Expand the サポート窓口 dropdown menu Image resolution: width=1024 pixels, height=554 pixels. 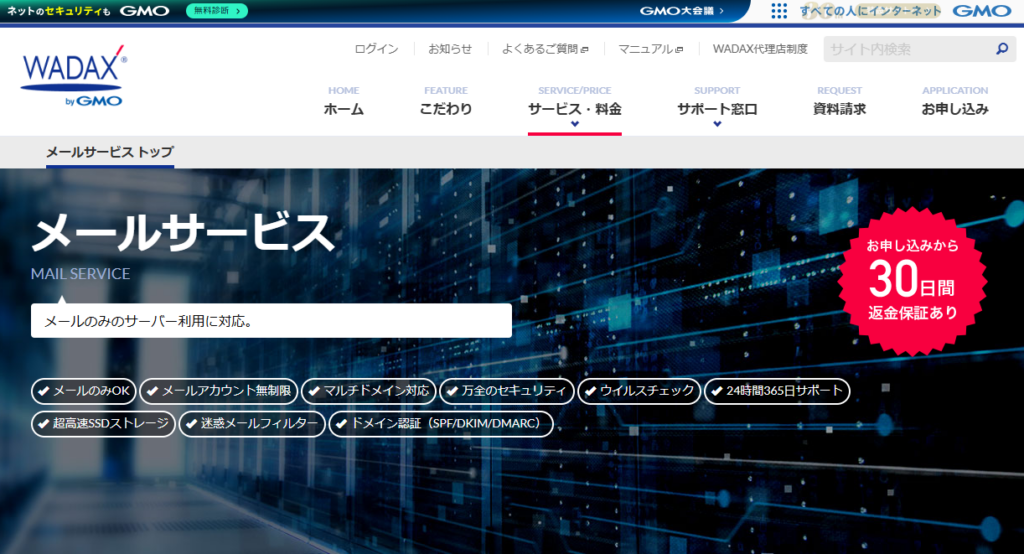tap(716, 109)
